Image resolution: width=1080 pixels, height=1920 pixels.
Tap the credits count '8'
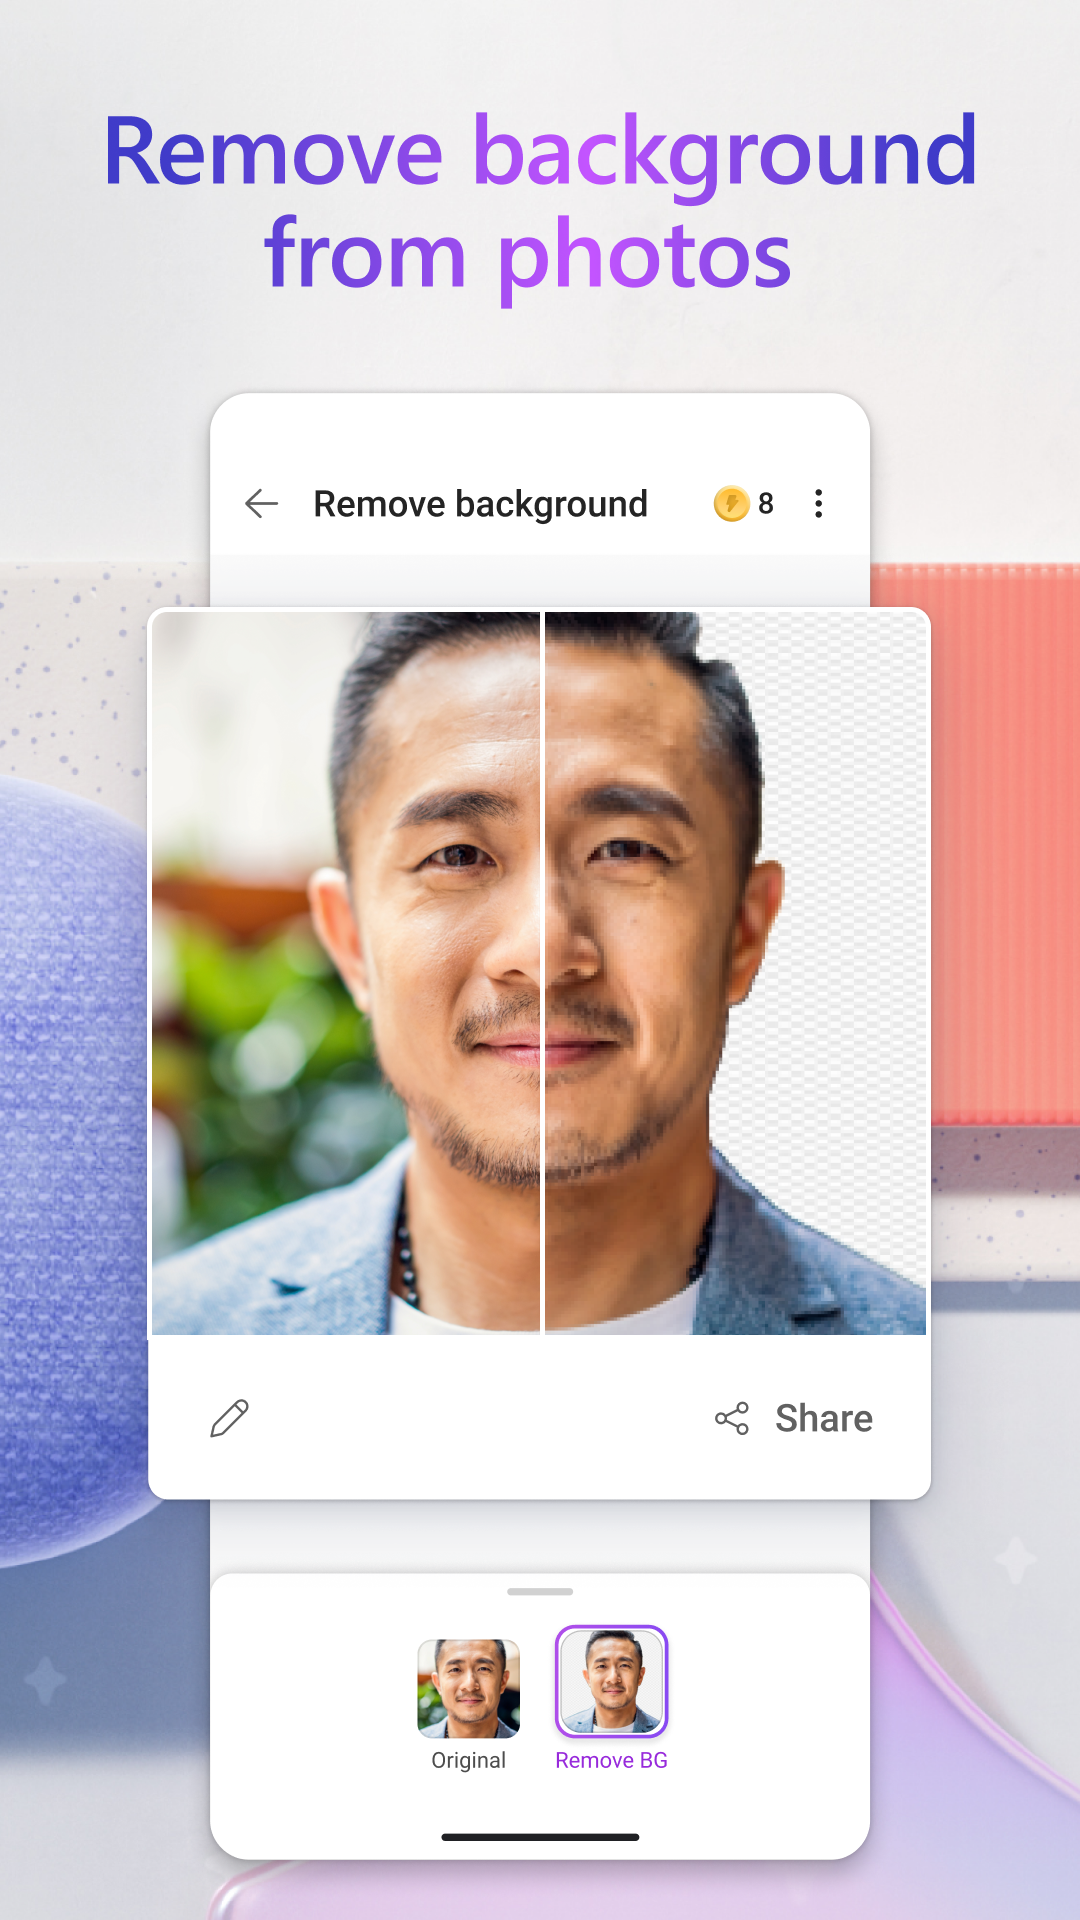766,503
